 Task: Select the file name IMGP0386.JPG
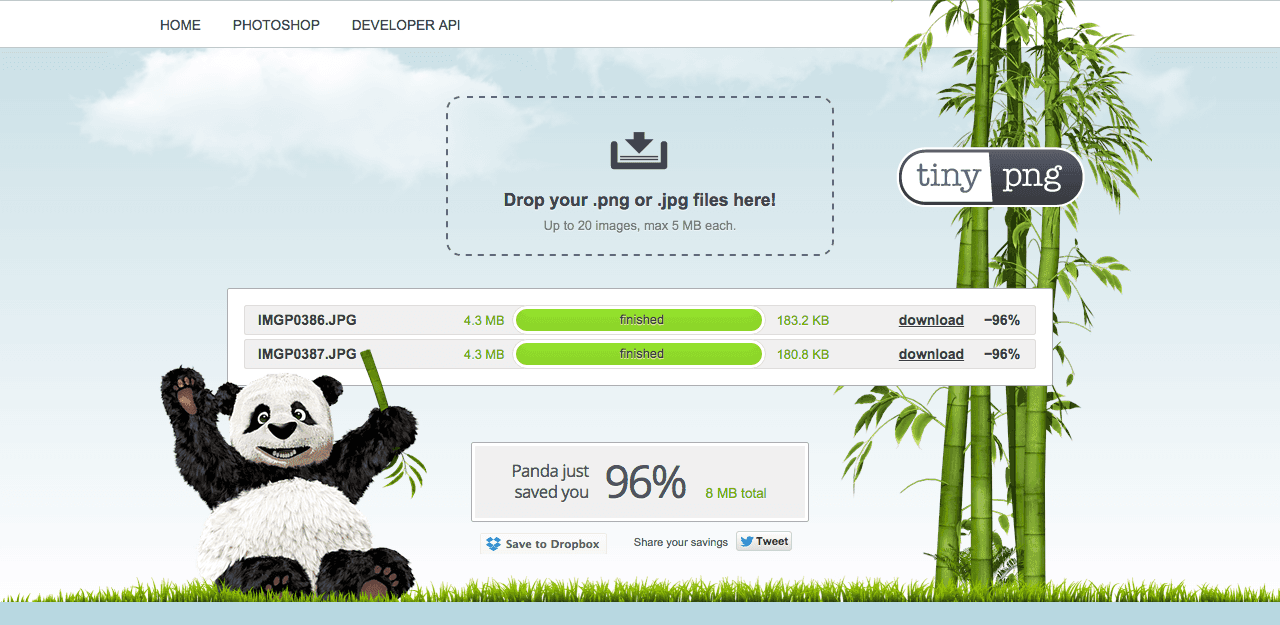click(307, 320)
